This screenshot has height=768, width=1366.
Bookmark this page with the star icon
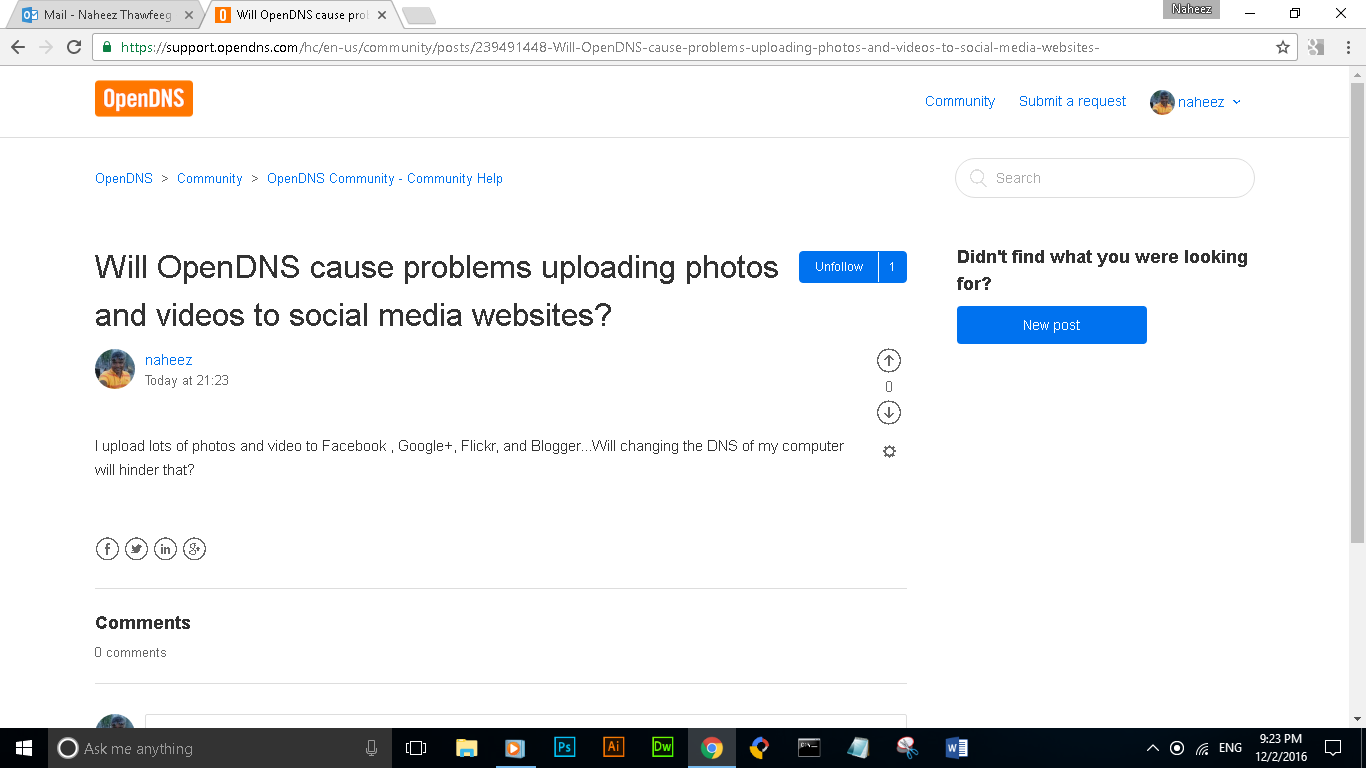[1282, 47]
